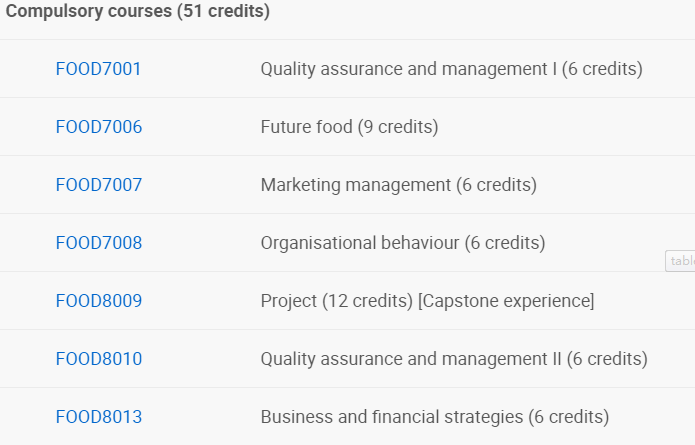Select the FOOD8010 course code link

(99, 359)
